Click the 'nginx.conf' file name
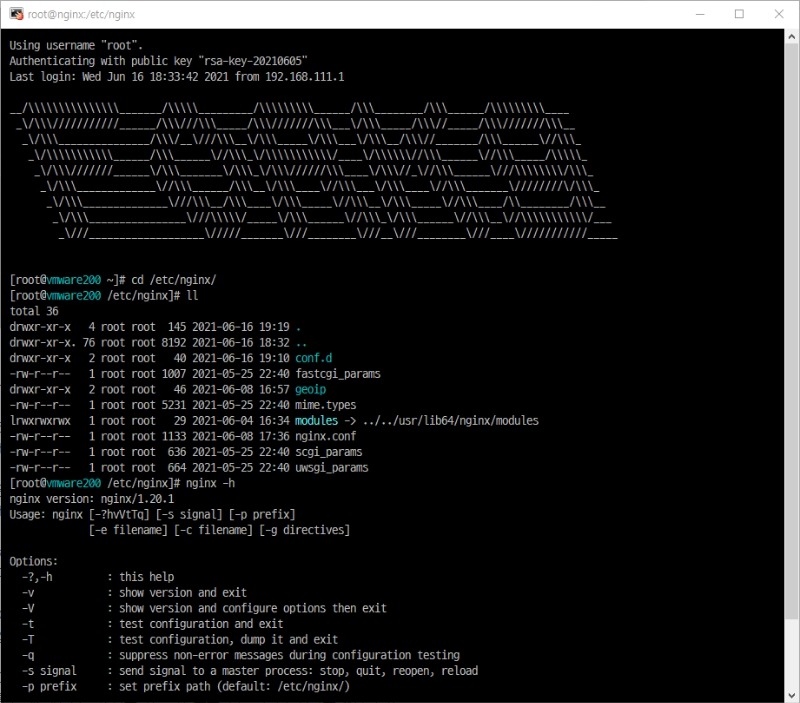Image resolution: width=800 pixels, height=703 pixels. [x=326, y=437]
